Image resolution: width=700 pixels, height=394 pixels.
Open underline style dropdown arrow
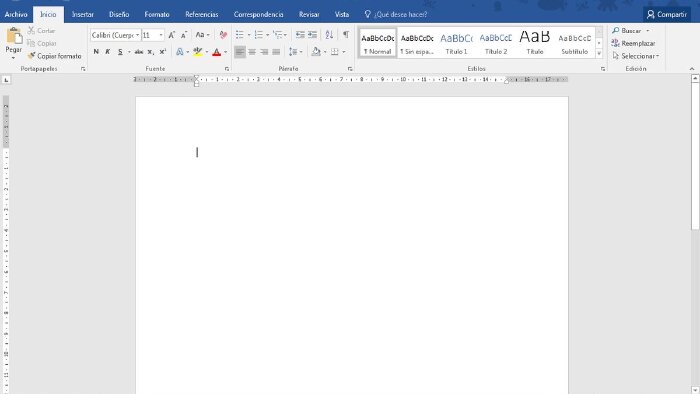[129, 52]
